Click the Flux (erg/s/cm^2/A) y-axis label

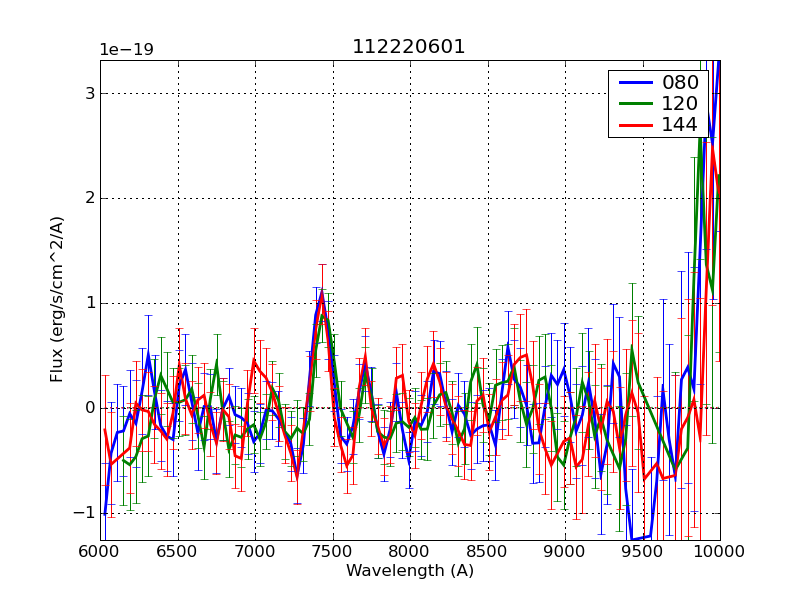[x=57, y=300]
